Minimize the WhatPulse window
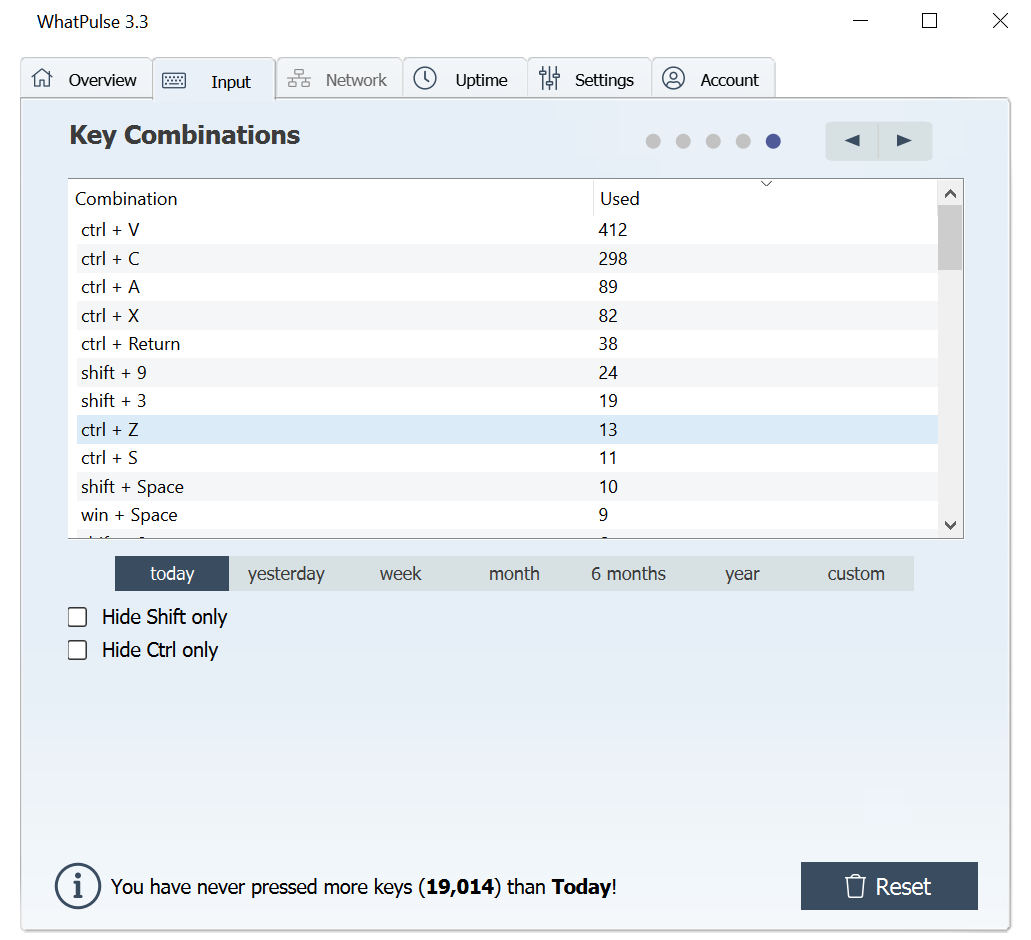This screenshot has height=940, width=1031. [x=860, y=21]
